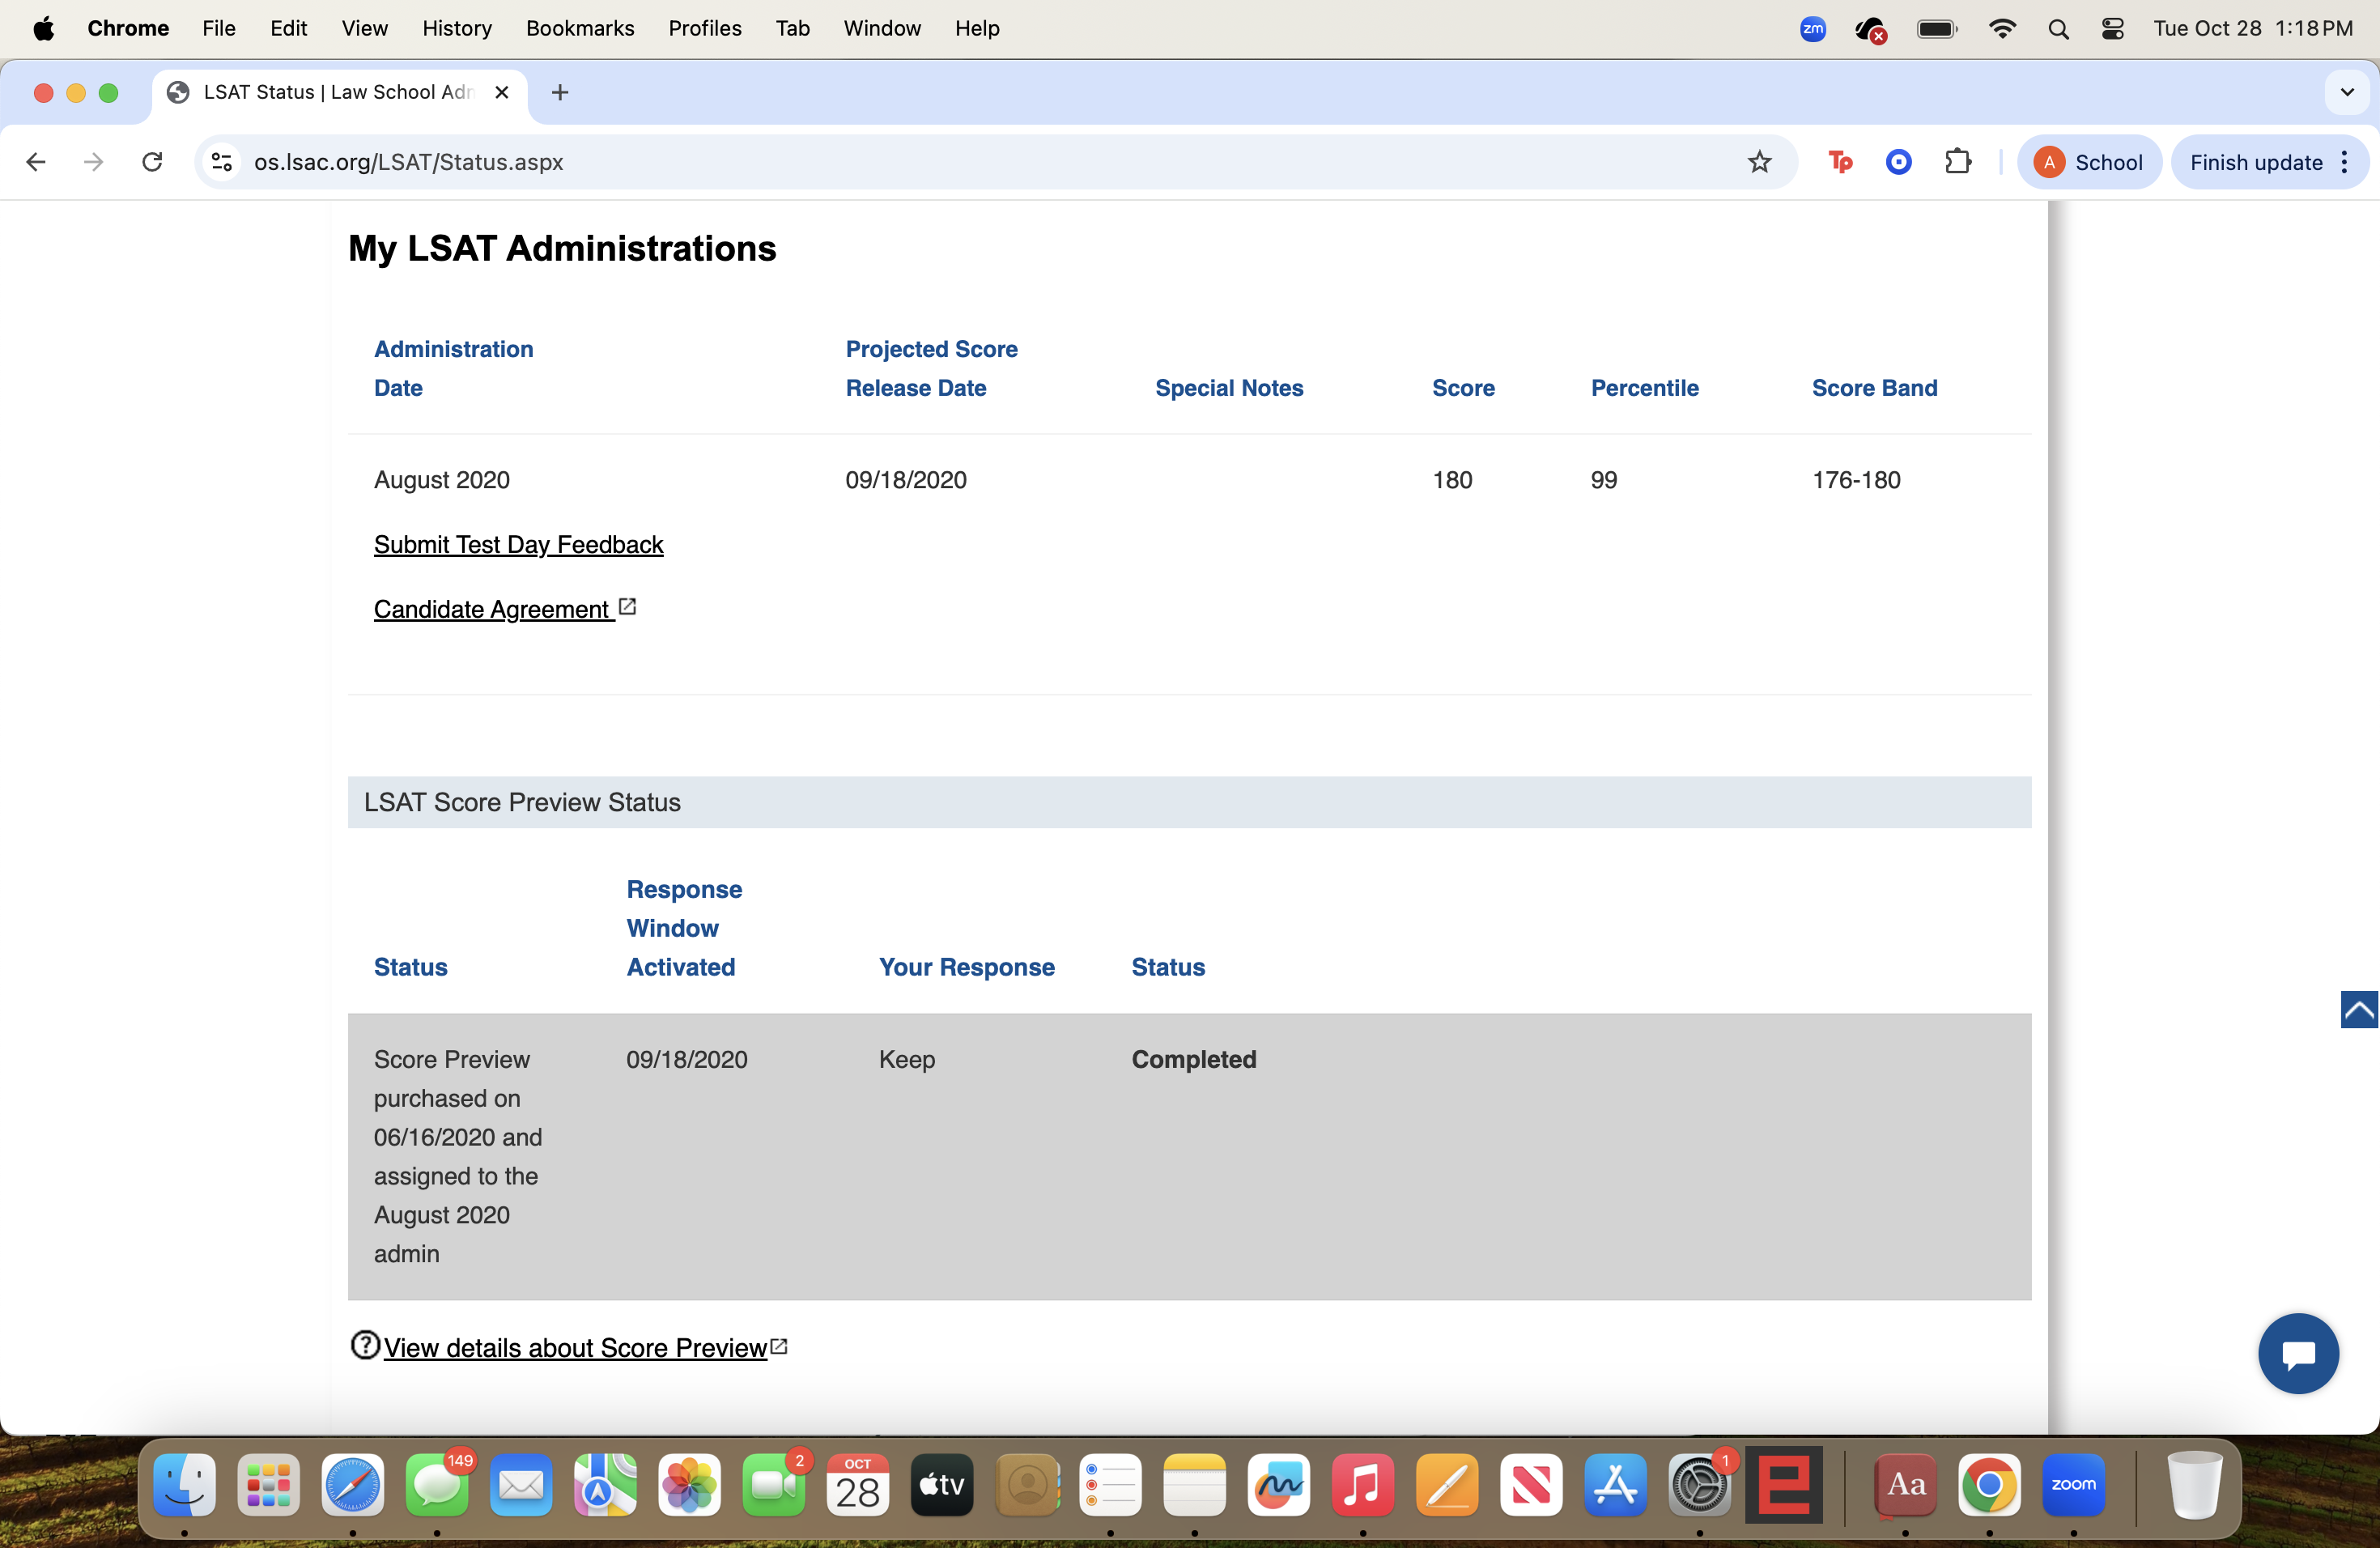Click the scroll-to-top arrow button
Screen dimensions: 2380x1548
(x=2358, y=1009)
